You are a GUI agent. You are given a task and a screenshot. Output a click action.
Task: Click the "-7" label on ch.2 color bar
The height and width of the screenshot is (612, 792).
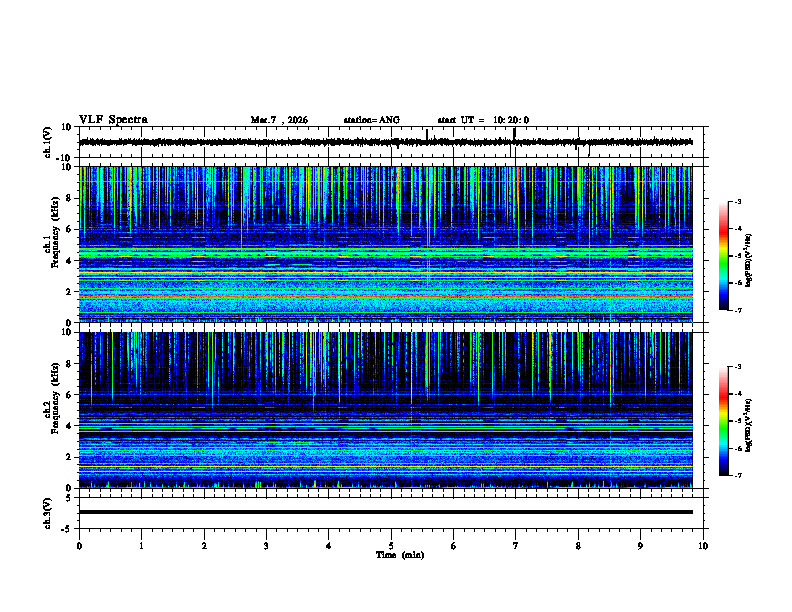pos(737,475)
